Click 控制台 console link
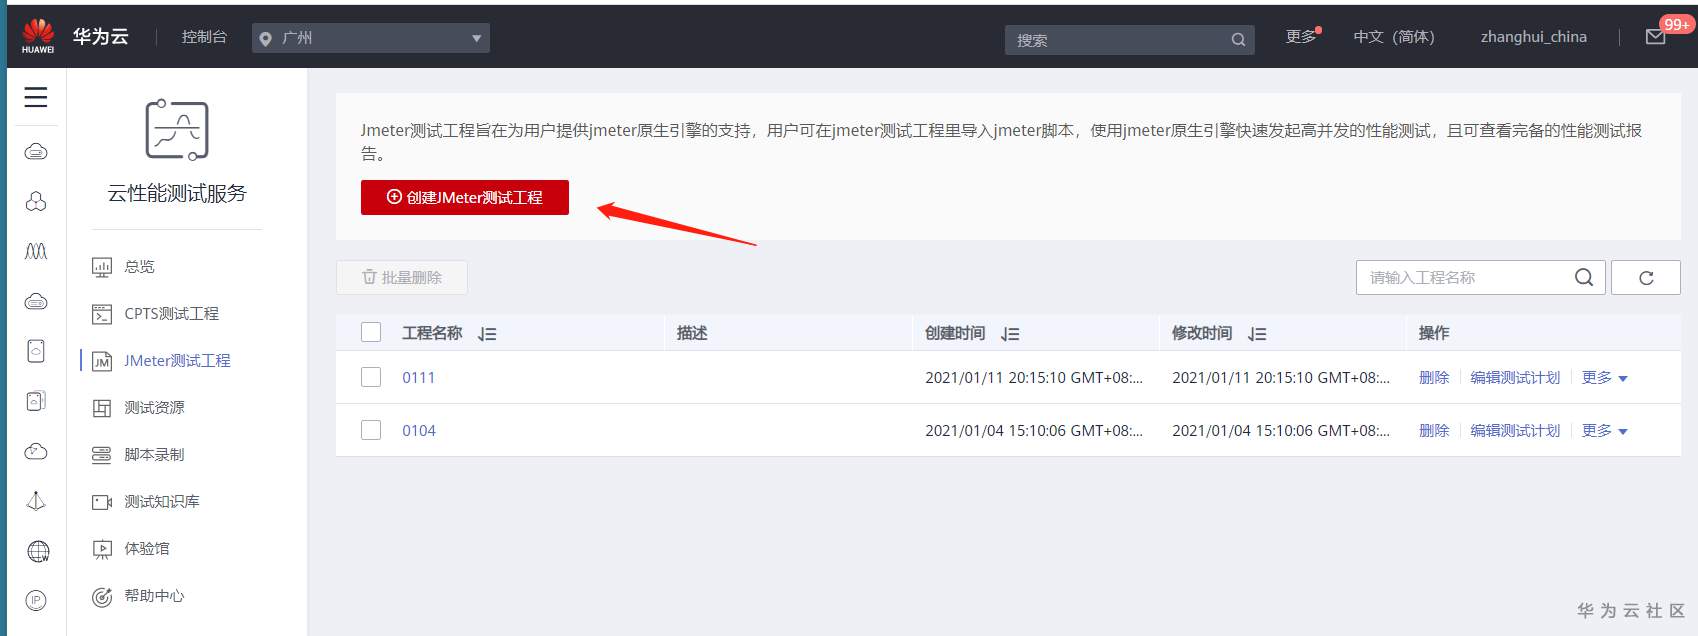The image size is (1698, 636). pos(204,37)
